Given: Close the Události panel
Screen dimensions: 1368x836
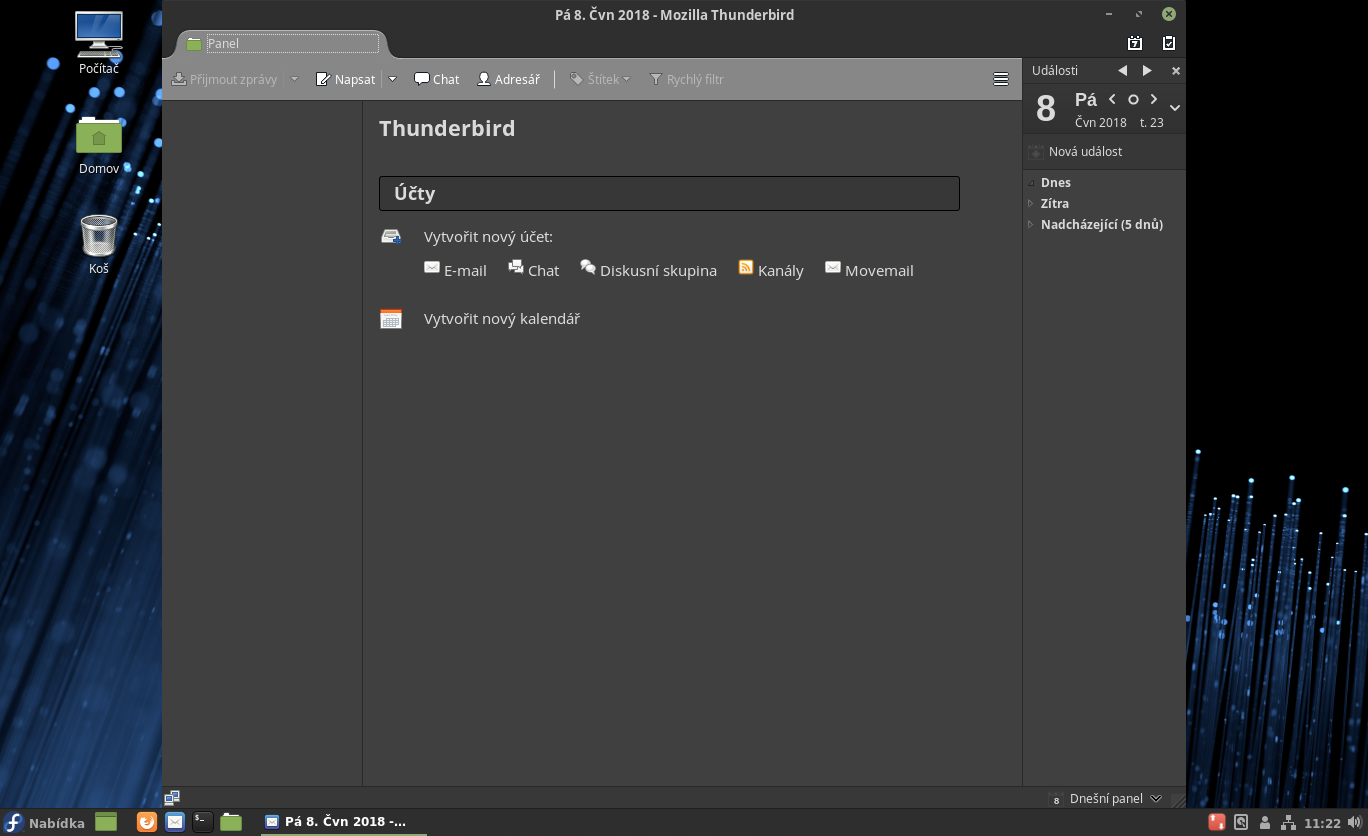Looking at the screenshot, I should tap(1176, 71).
